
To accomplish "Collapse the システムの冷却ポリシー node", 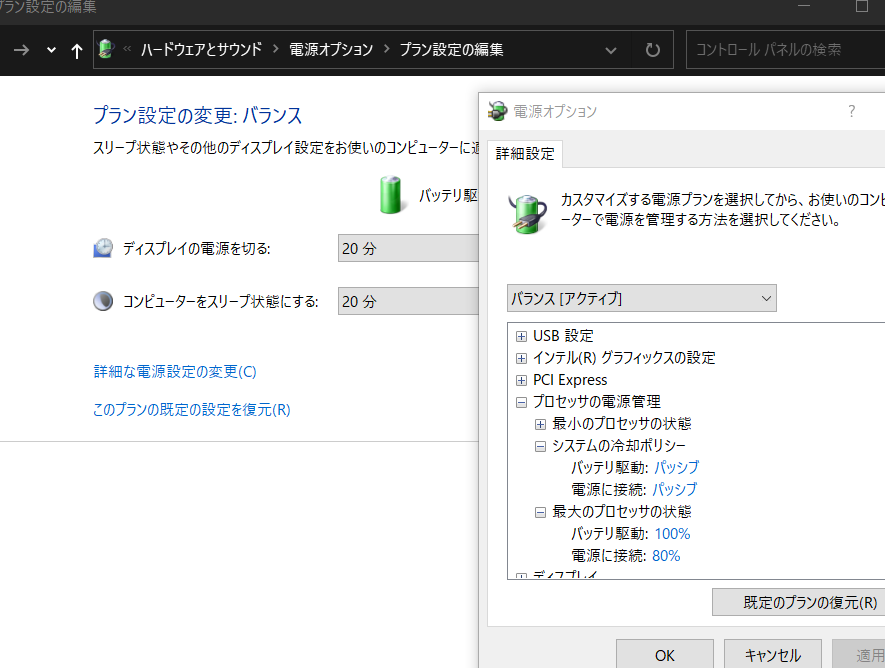I will pos(541,447).
